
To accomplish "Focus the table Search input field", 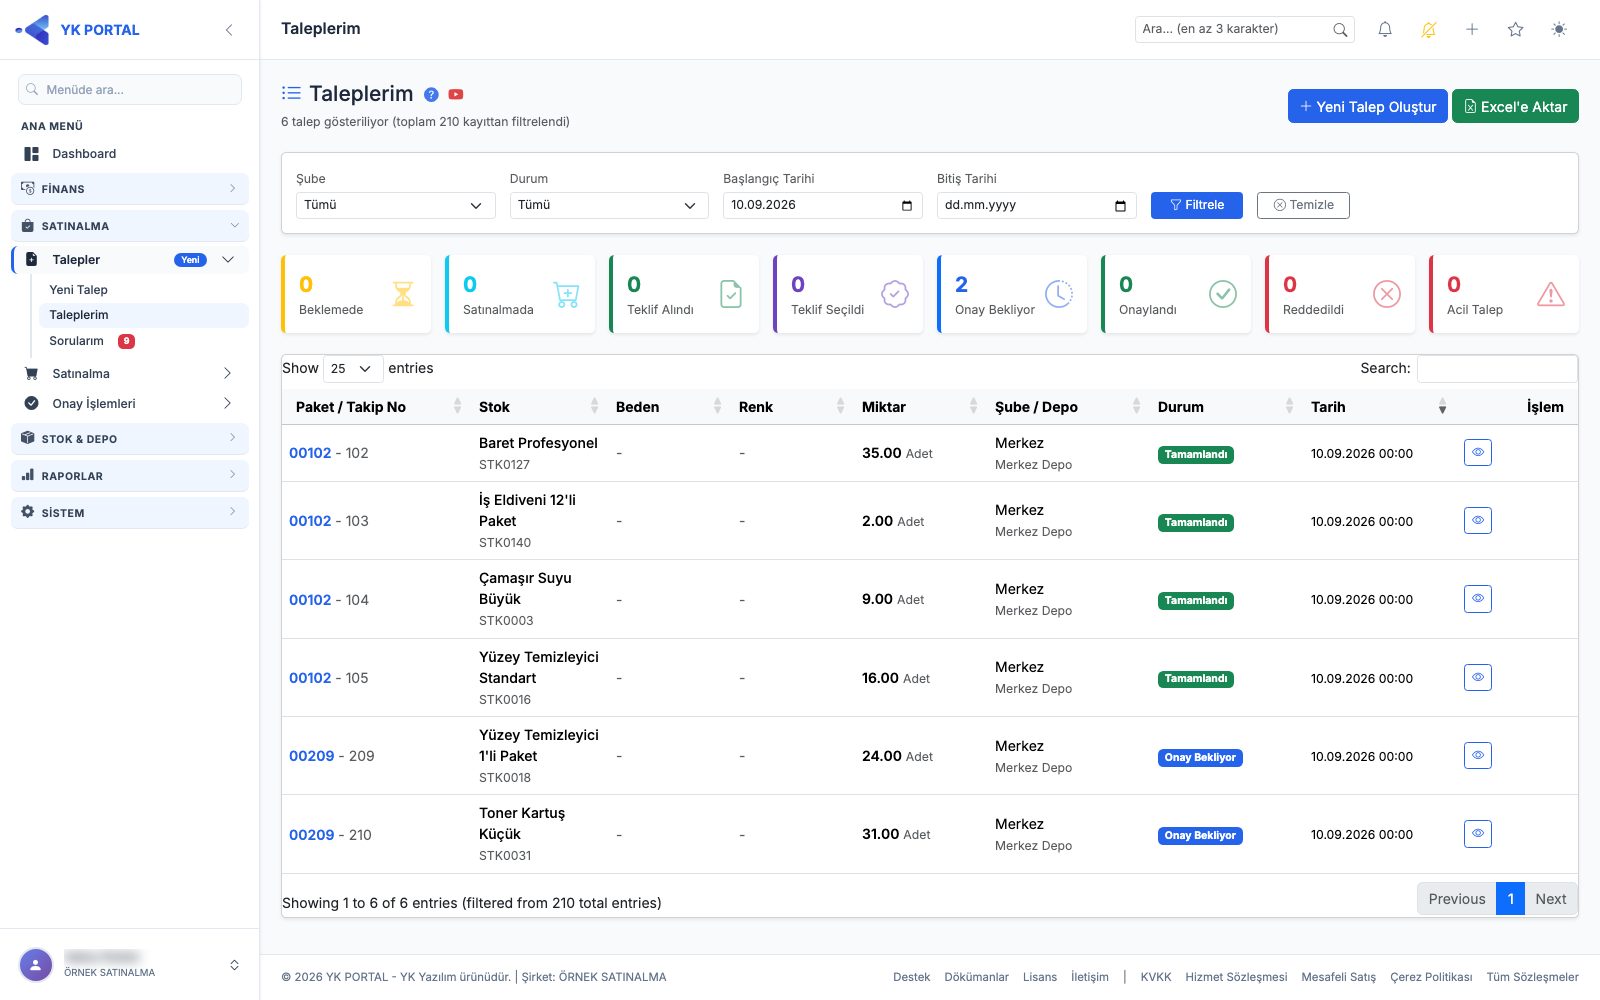I will point(1497,369).
